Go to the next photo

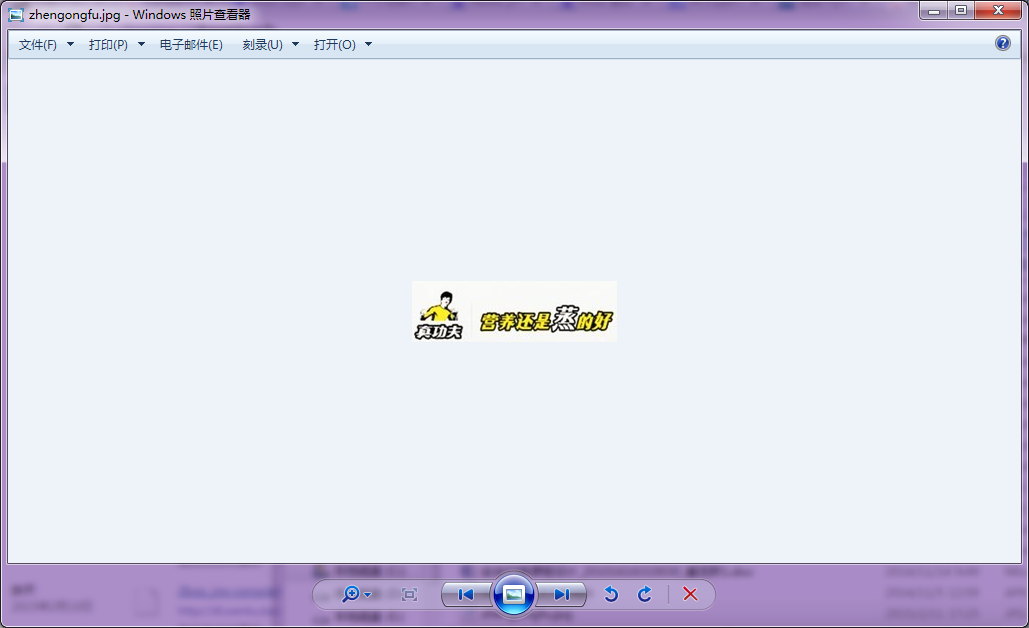tap(561, 595)
